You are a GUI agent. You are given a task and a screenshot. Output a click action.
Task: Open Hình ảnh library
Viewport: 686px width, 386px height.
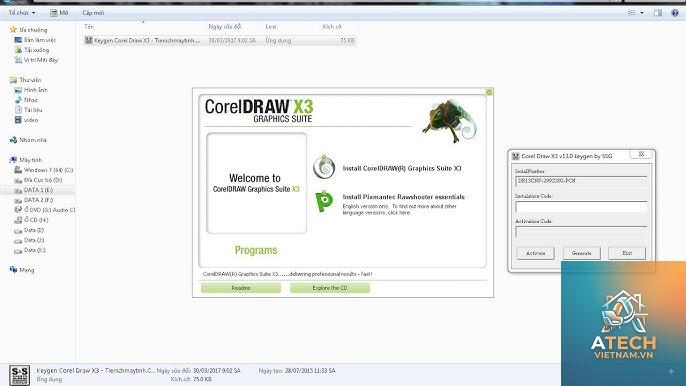pos(31,90)
